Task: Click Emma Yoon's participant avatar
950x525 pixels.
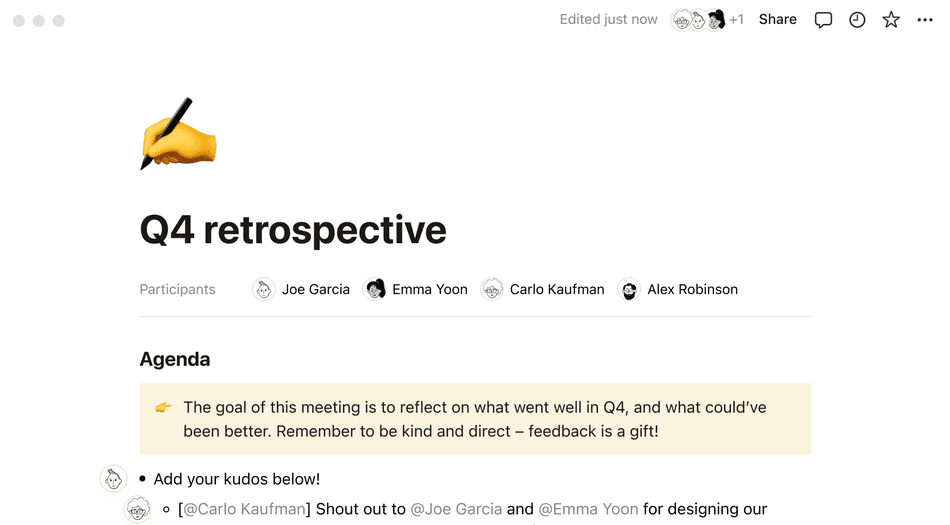Action: [x=375, y=290]
